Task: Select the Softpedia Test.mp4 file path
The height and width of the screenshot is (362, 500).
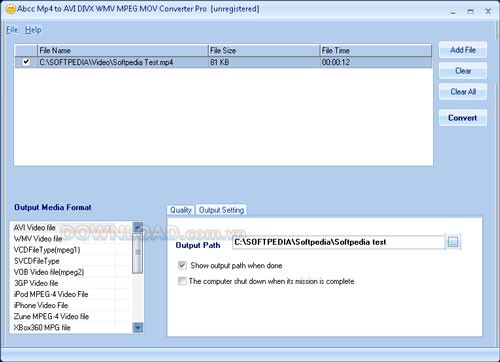Action: point(106,62)
